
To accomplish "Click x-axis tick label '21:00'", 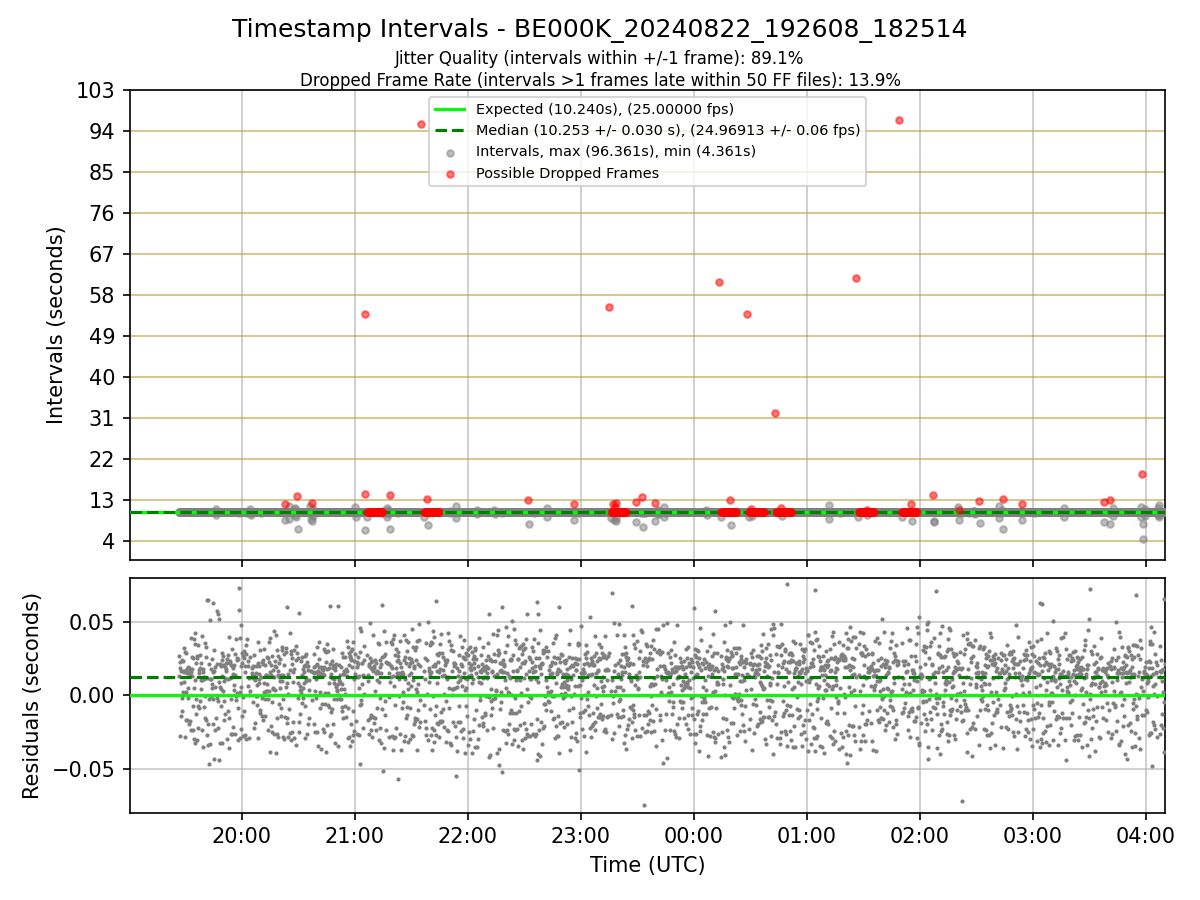I will [x=355, y=835].
